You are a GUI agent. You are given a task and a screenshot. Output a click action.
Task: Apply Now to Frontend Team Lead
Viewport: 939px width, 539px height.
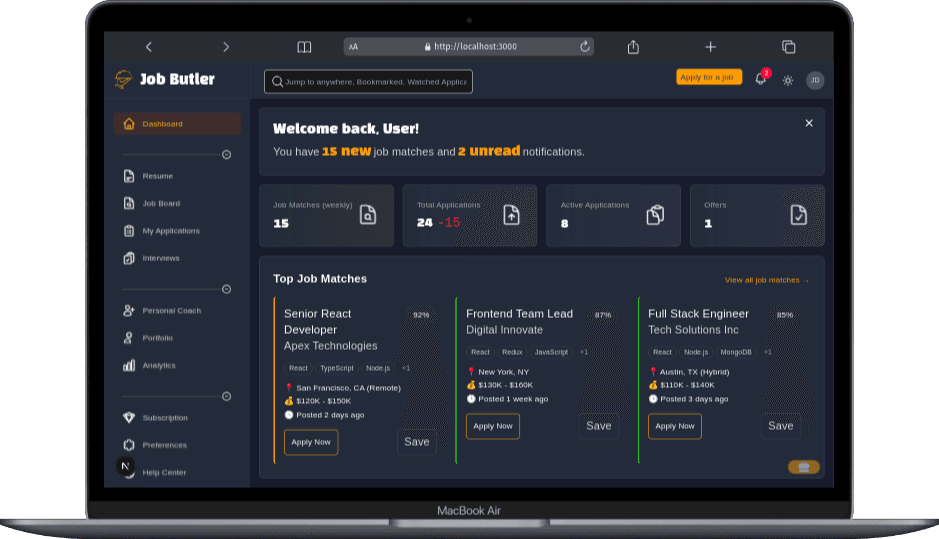(493, 426)
